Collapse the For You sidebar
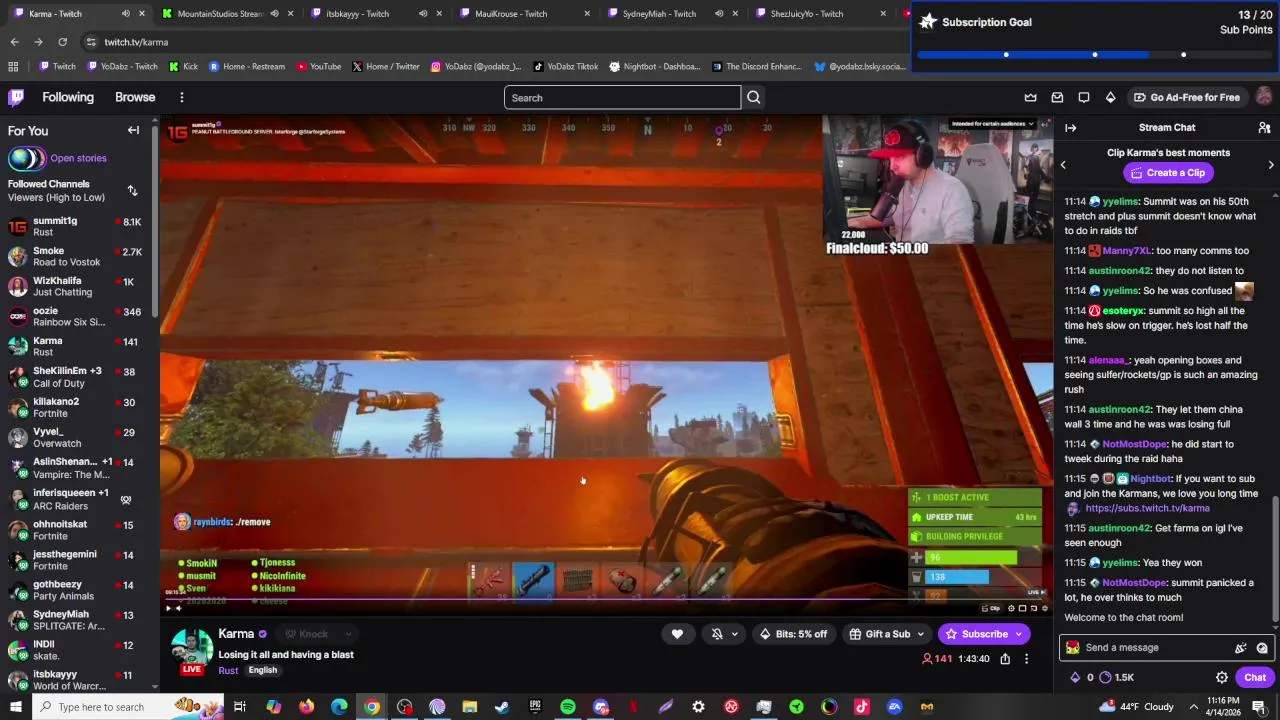 tap(133, 130)
